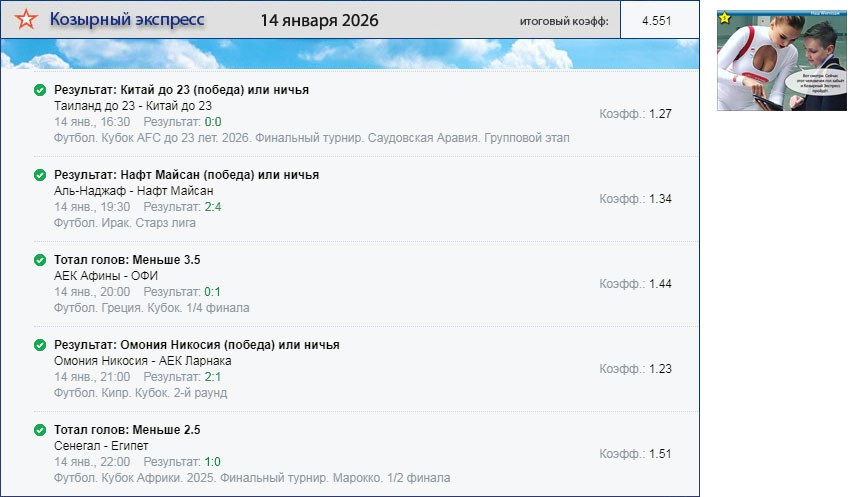The height and width of the screenshot is (497, 864).
Task: Open match Сенегал - Египет
Action: pos(100,446)
